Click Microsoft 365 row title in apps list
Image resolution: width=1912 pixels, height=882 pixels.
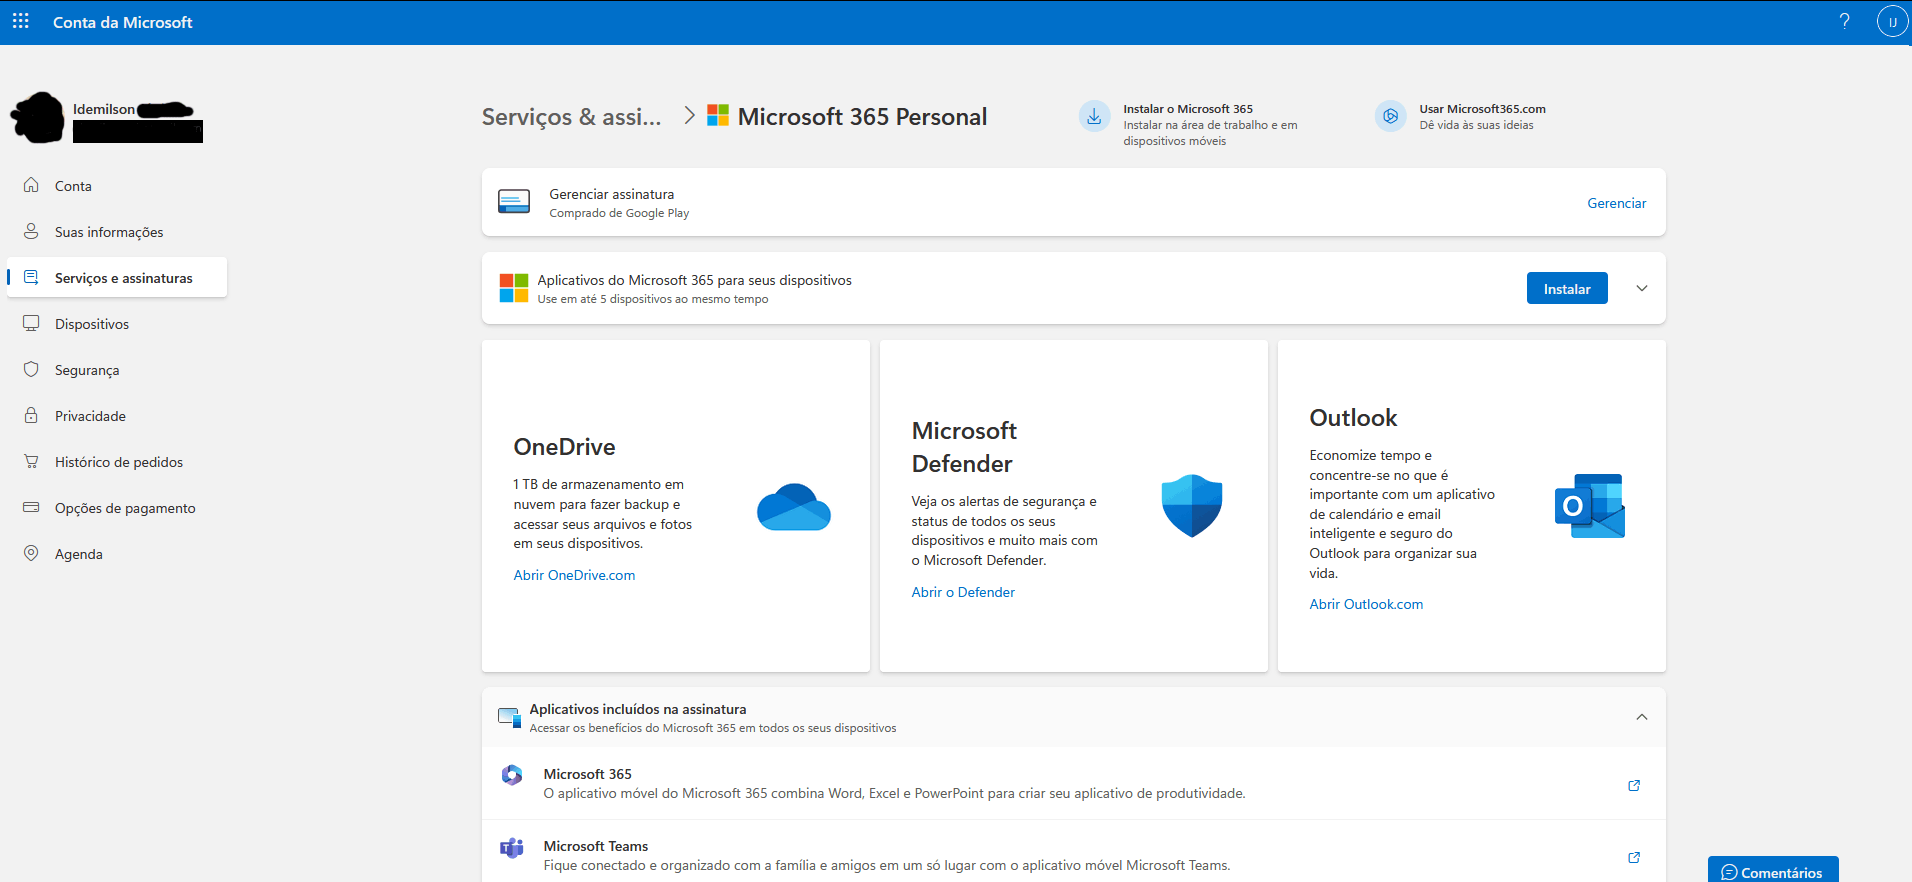point(587,774)
